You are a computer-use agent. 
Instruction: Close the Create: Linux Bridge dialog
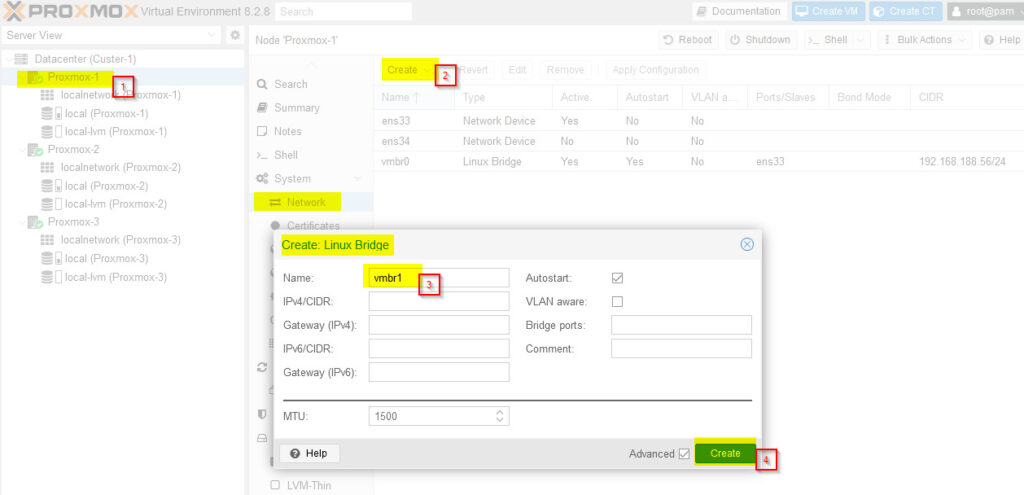(x=747, y=244)
